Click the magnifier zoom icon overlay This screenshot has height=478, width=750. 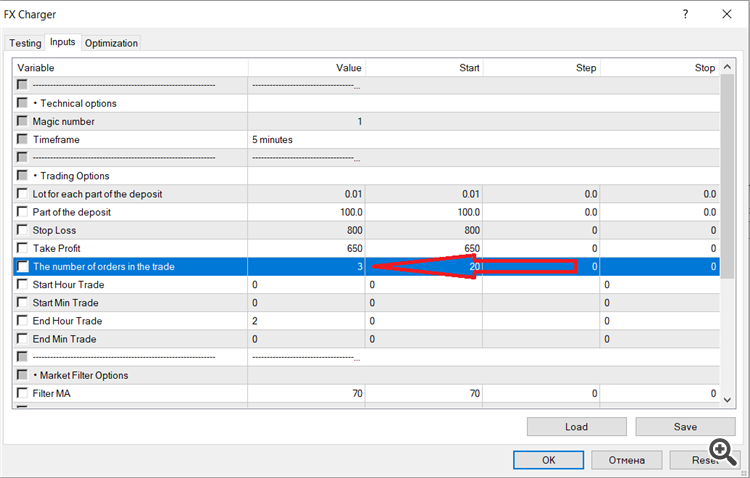pos(723,452)
